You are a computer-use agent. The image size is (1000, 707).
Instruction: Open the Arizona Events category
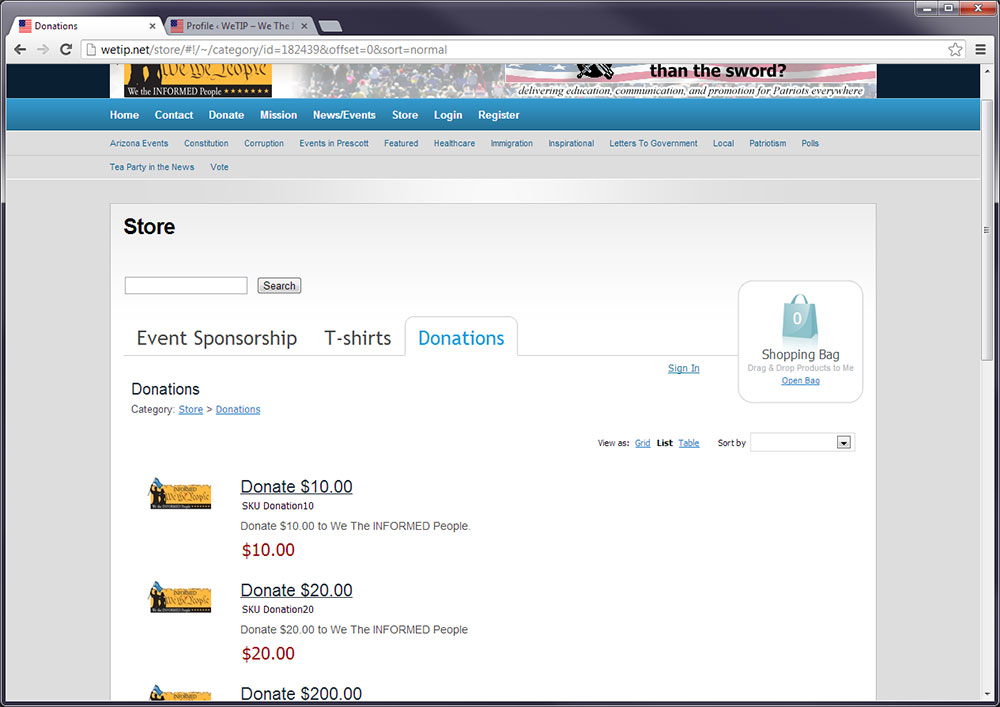click(x=139, y=143)
